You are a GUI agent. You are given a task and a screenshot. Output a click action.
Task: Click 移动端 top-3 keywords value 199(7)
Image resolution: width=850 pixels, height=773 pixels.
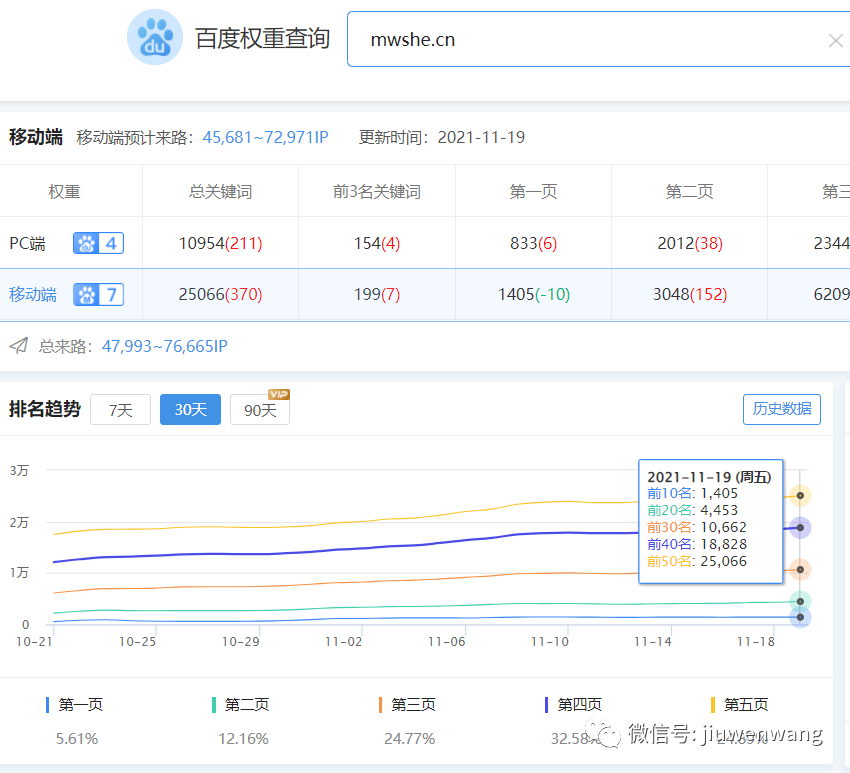[x=377, y=294]
